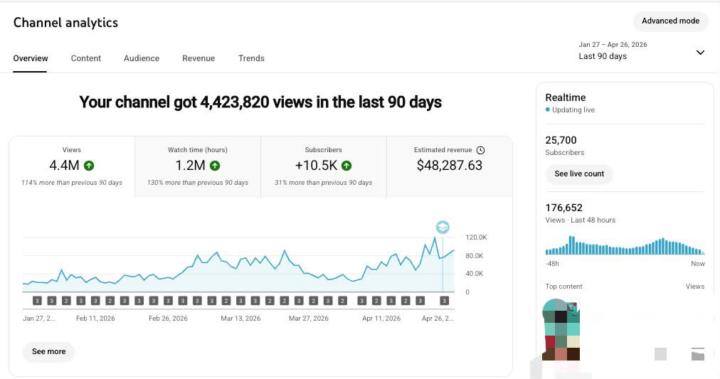Switch to the Audience tab
Viewport: 720px width, 379px height.
(x=141, y=58)
